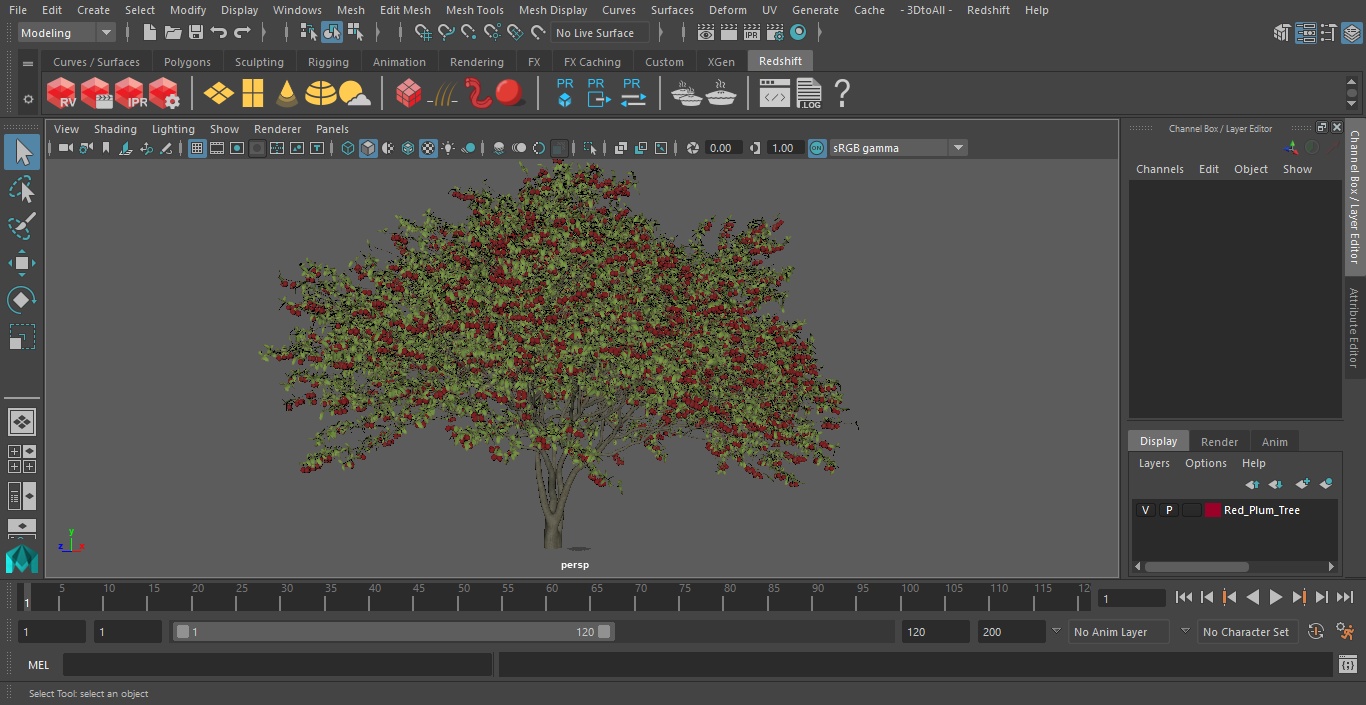Open the Modeling menu set dropdown
Screen dimensions: 1366x705
point(67,33)
